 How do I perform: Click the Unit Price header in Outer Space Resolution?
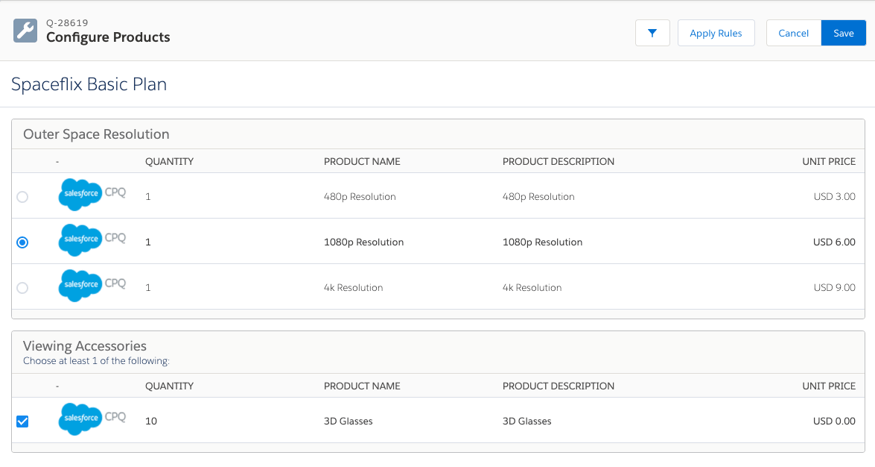pos(828,161)
